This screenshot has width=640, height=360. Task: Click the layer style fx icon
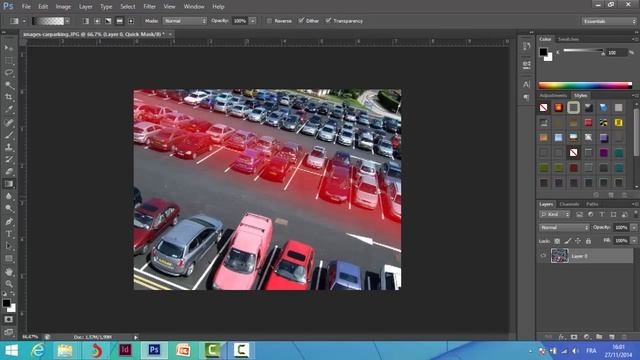(562, 337)
